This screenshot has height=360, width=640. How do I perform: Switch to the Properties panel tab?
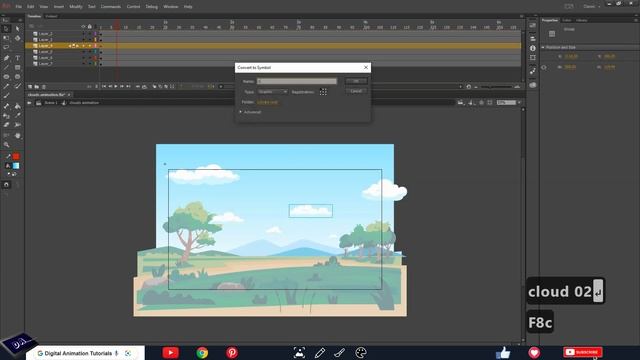click(x=549, y=20)
